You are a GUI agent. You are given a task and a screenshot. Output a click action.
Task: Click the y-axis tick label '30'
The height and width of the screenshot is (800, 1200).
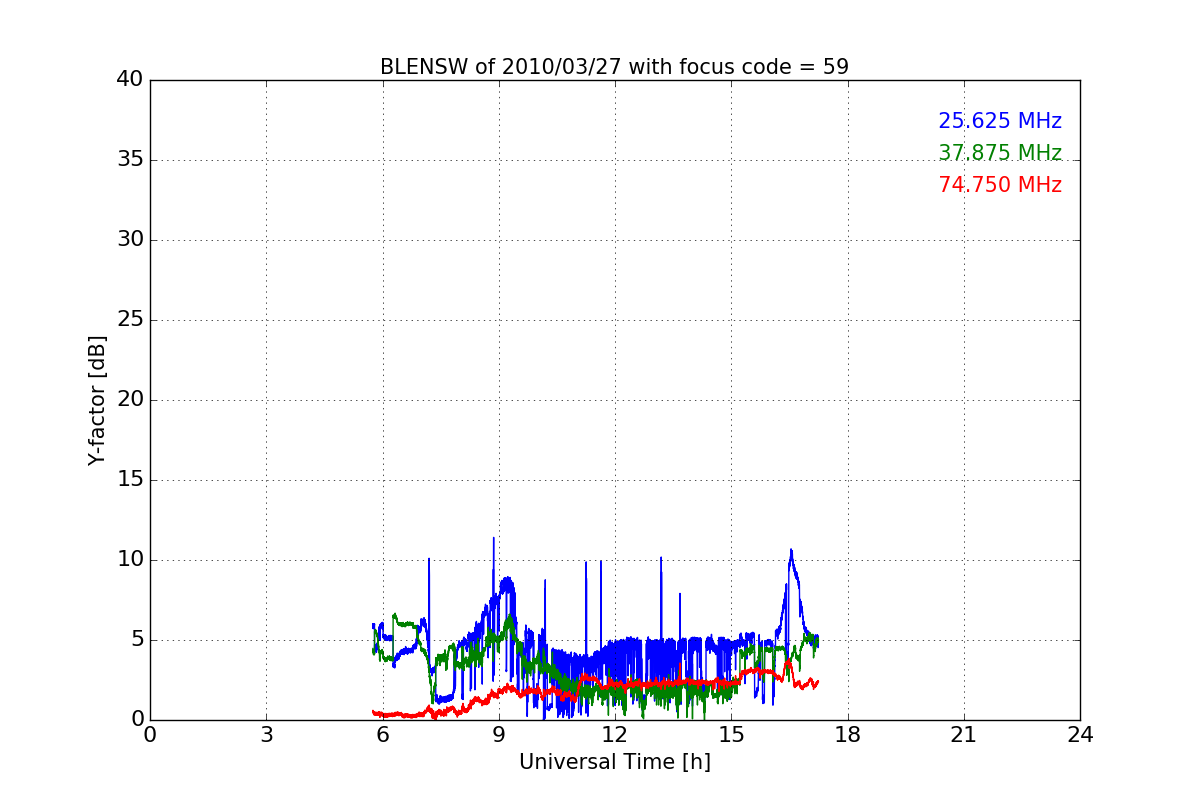[130, 240]
